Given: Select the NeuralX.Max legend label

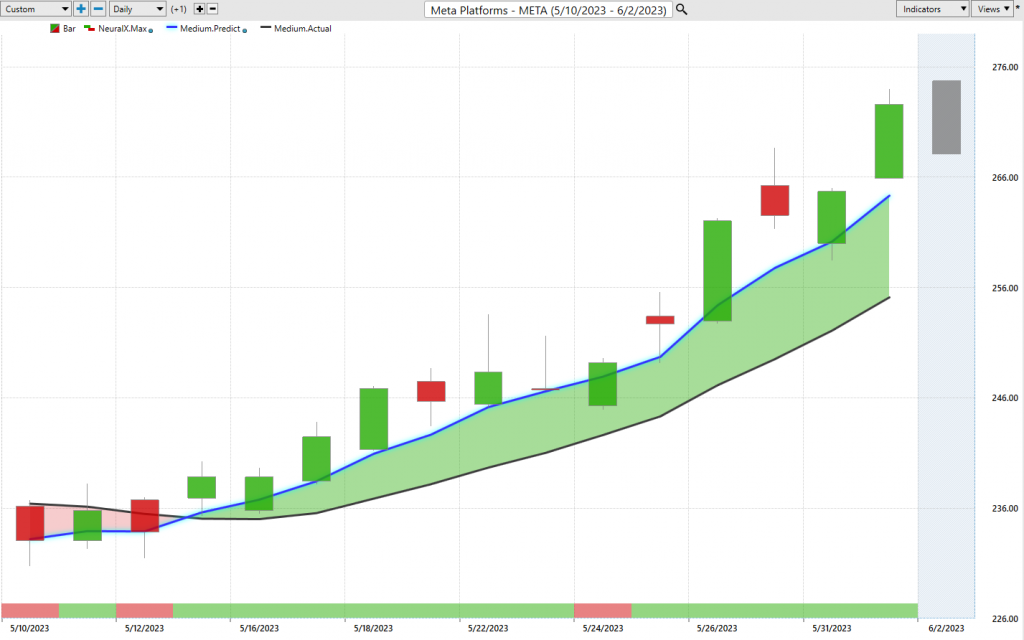Looking at the screenshot, I should pyautogui.click(x=122, y=29).
